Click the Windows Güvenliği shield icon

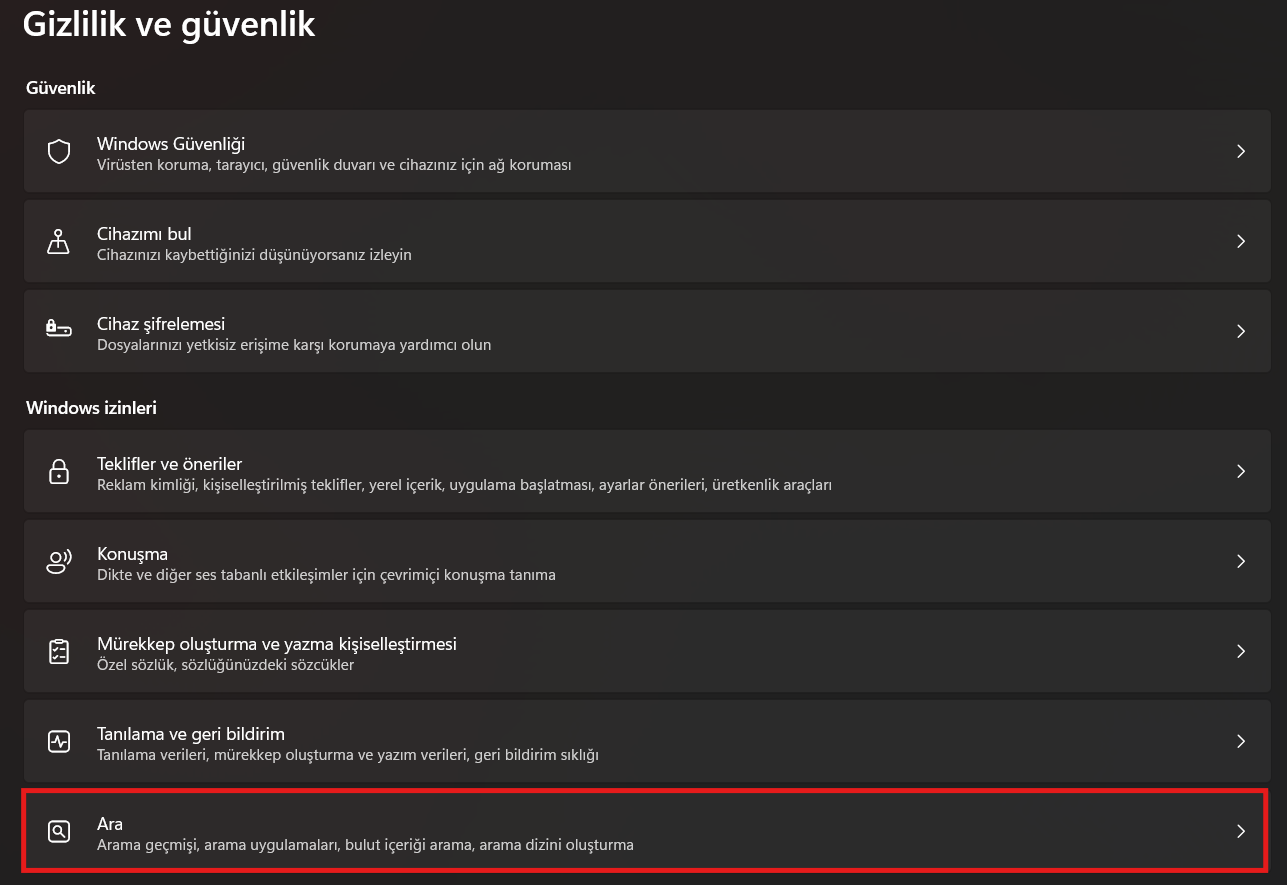tap(59, 152)
